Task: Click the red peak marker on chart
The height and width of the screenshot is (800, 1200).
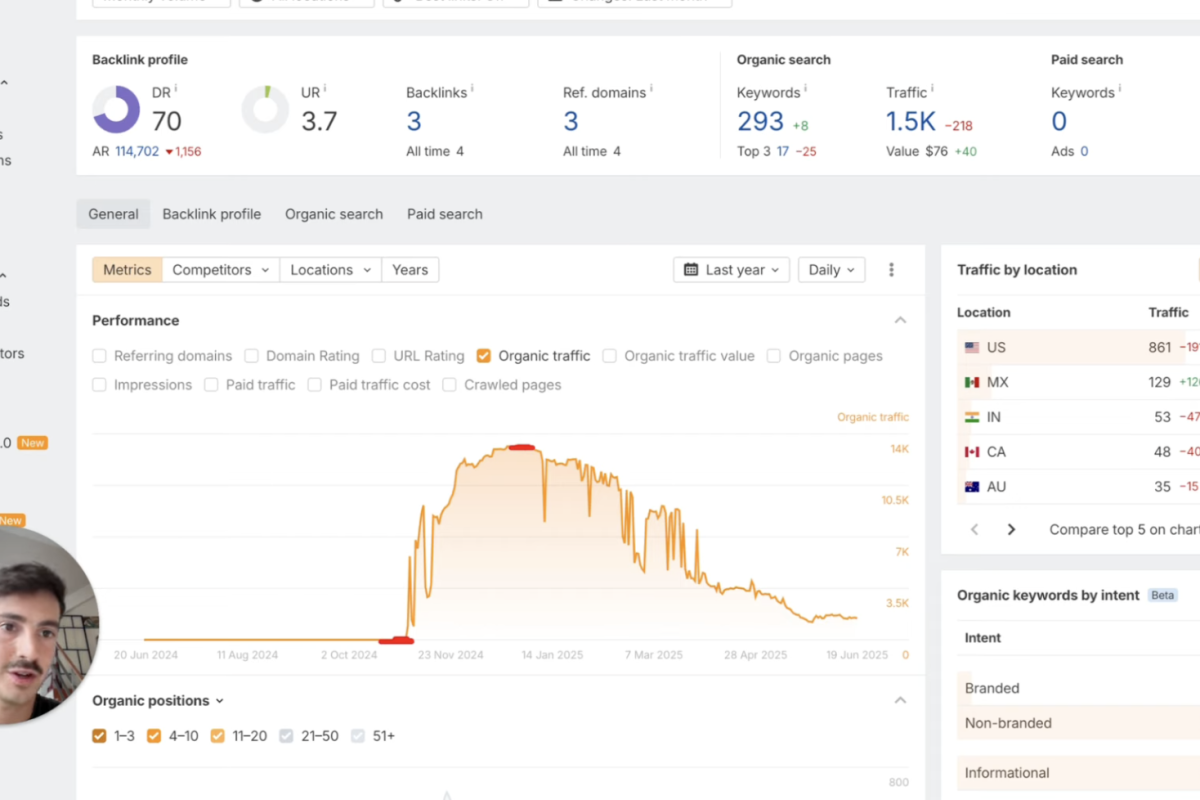Action: [521, 447]
